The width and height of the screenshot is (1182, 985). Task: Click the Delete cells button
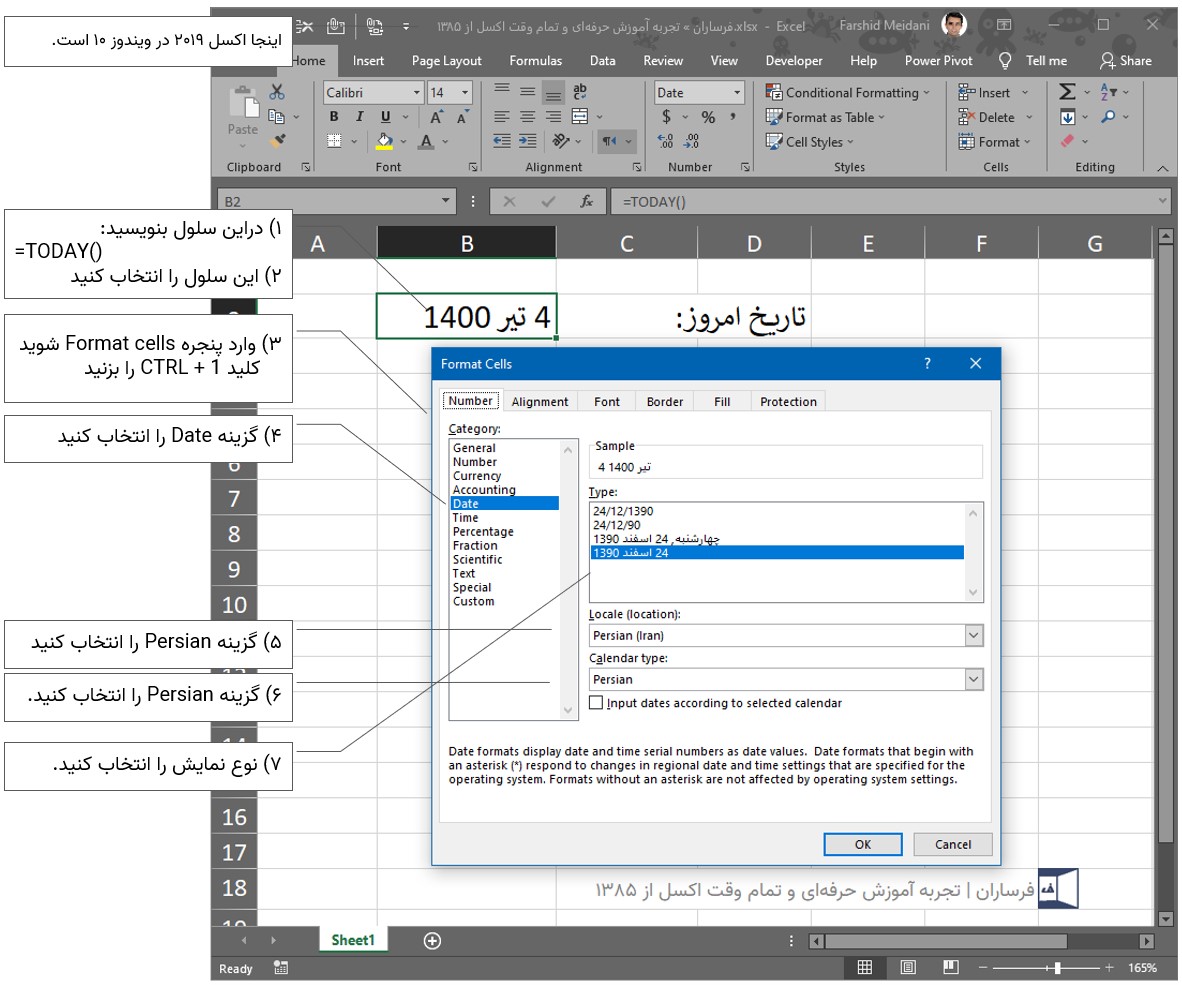[x=987, y=117]
